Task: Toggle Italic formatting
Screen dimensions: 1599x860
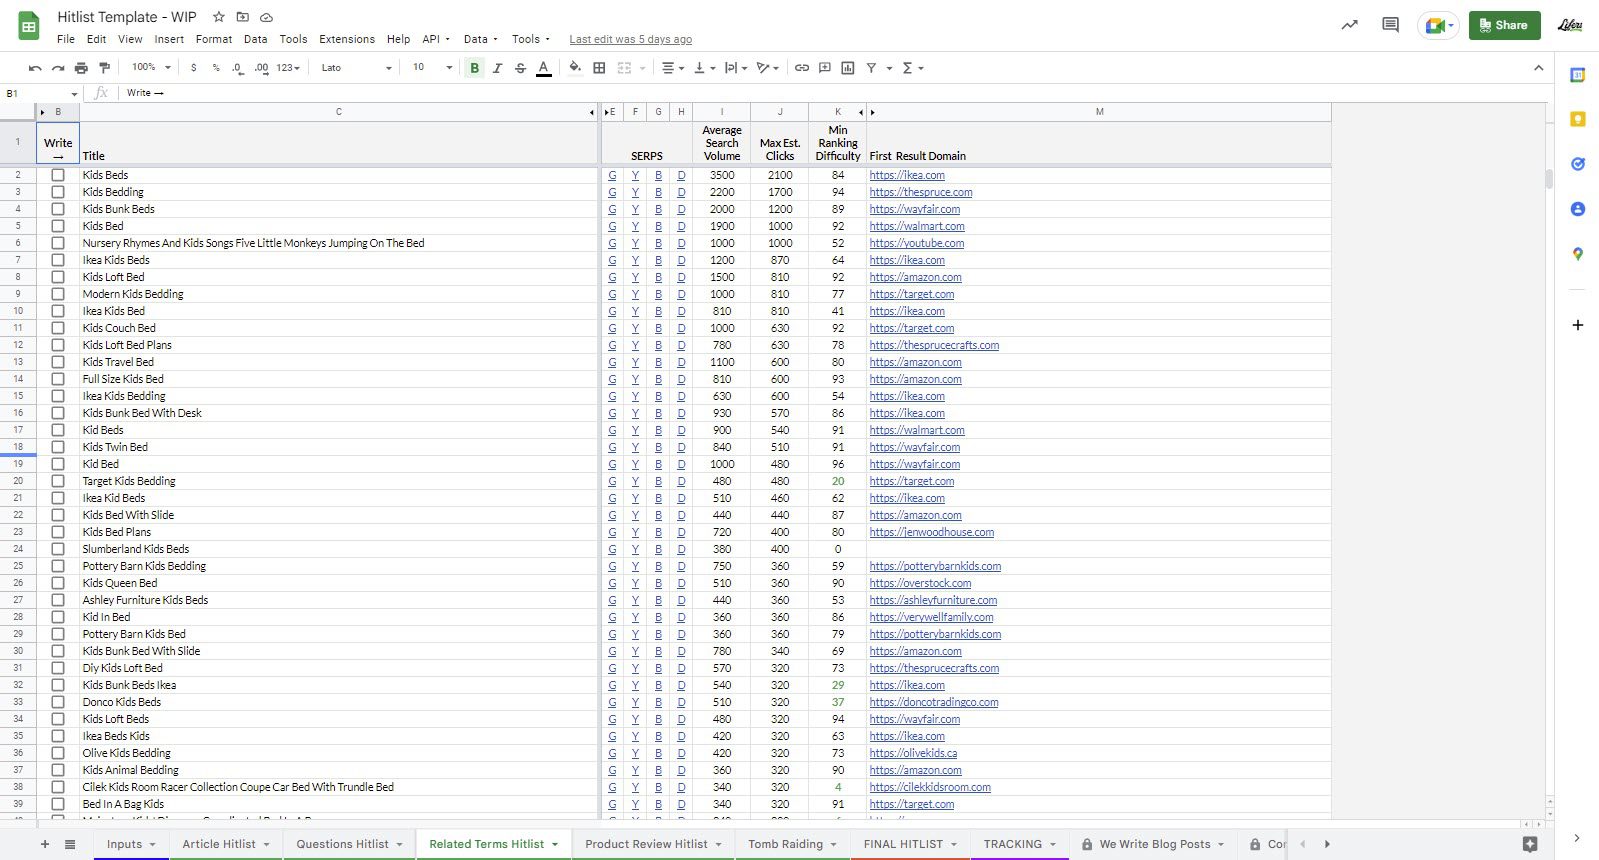Action: [x=497, y=68]
